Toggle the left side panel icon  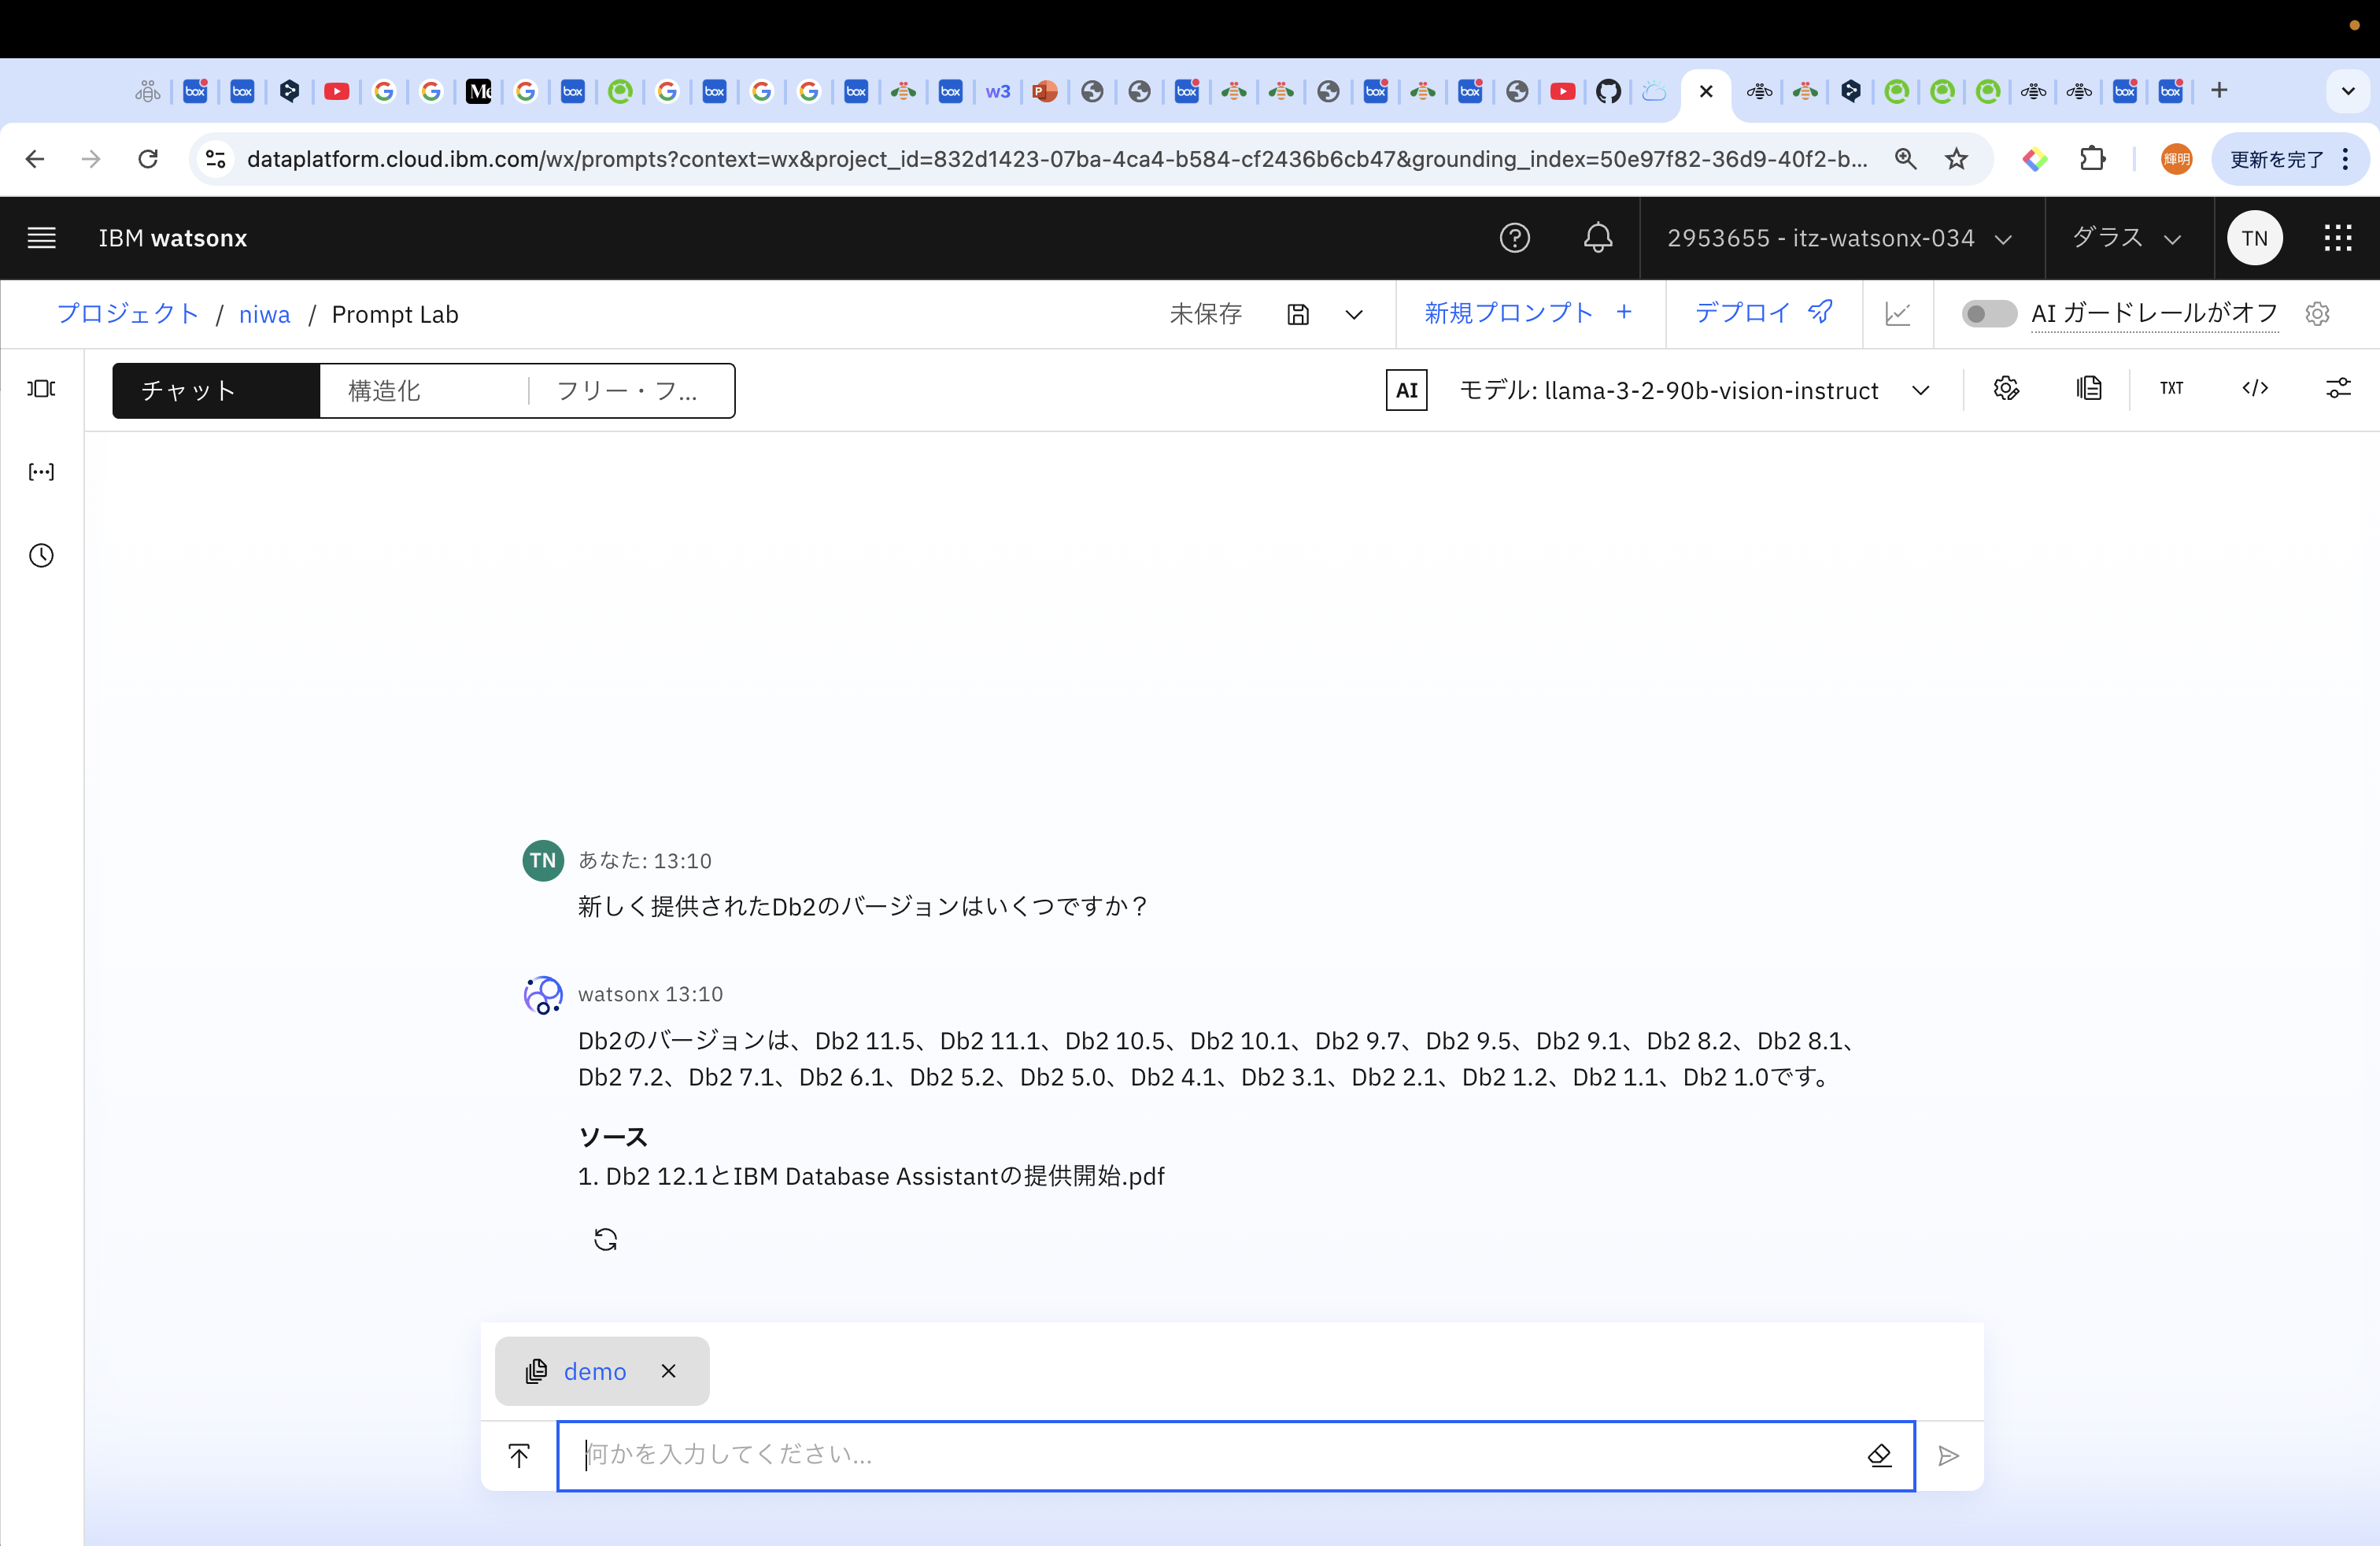41,388
